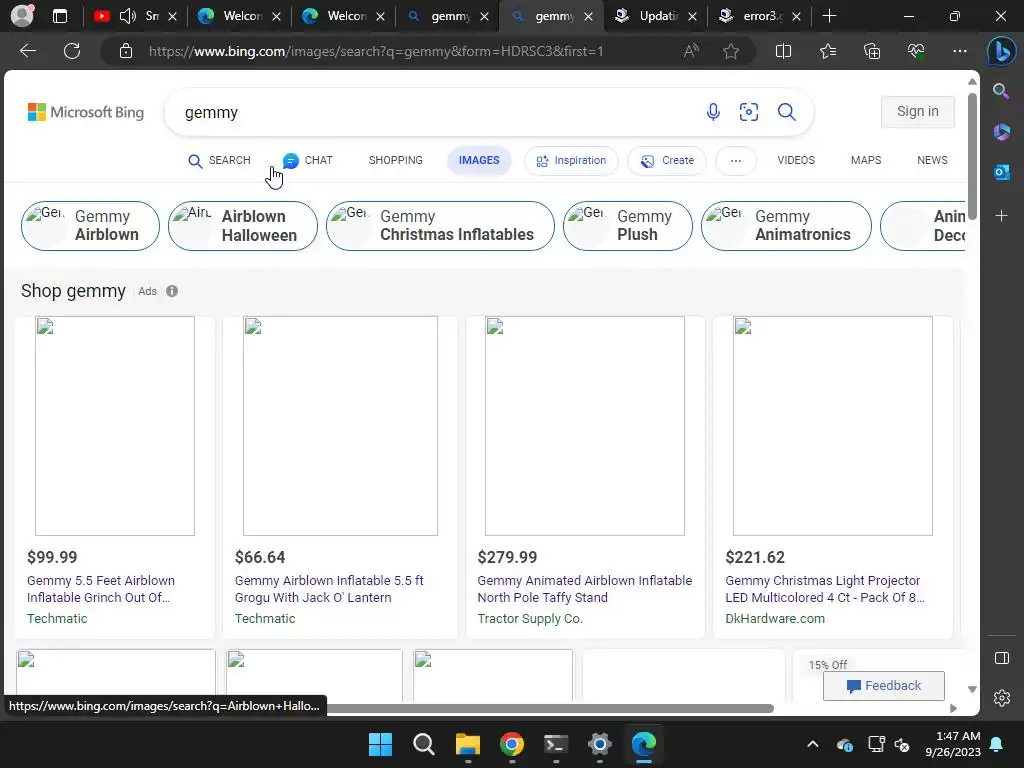The height and width of the screenshot is (768, 1024).
Task: Open the SHOPPING tab
Action: tap(396, 161)
